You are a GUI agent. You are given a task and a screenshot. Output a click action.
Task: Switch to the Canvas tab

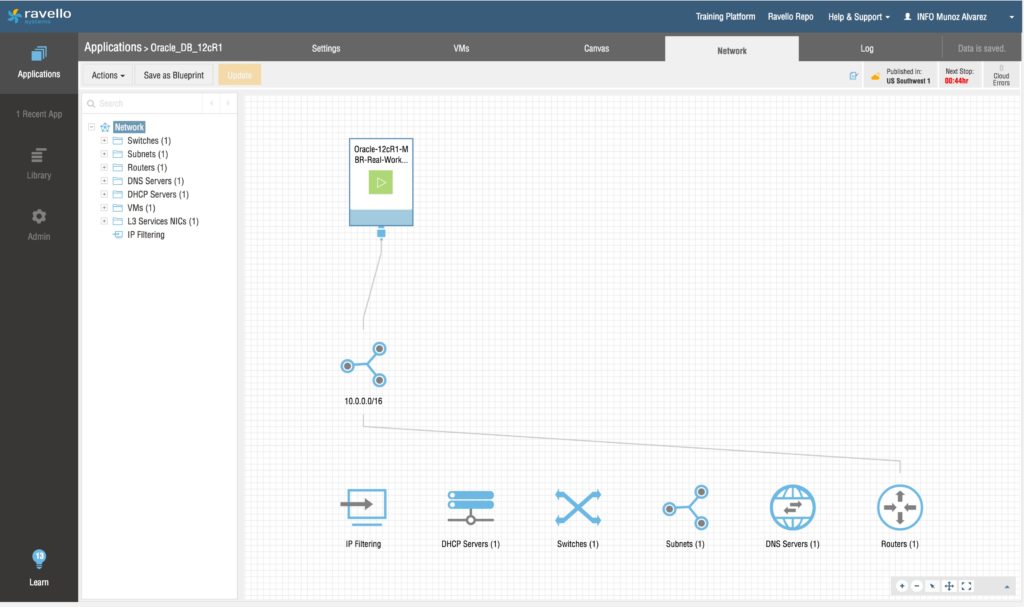(x=596, y=49)
